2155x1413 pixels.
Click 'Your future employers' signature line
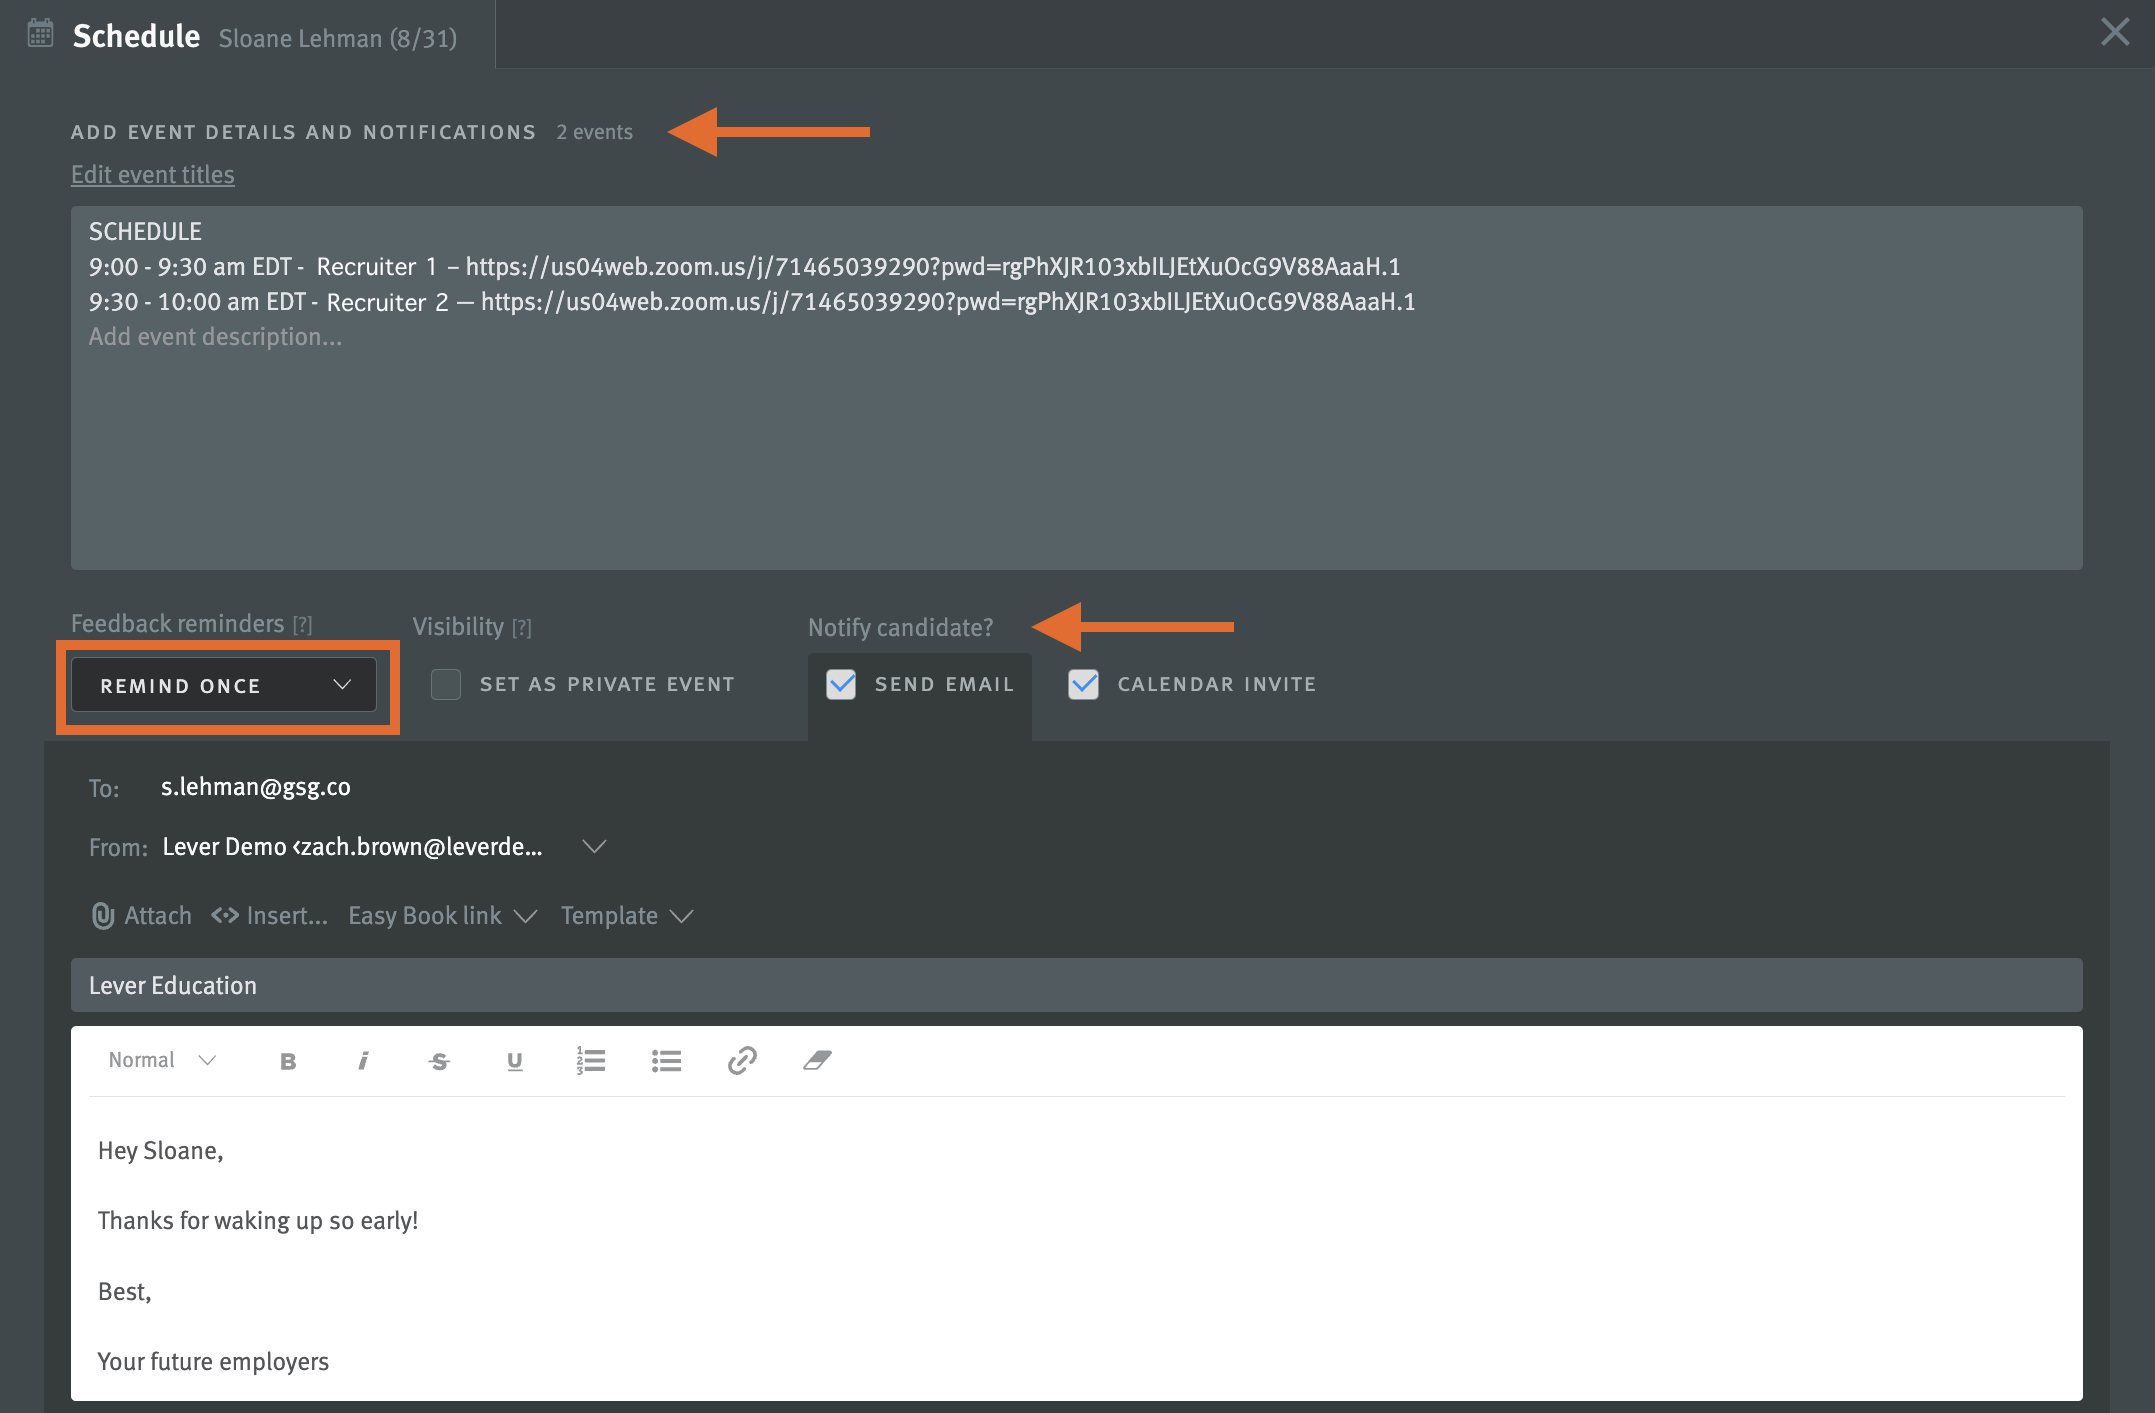[x=213, y=1362]
